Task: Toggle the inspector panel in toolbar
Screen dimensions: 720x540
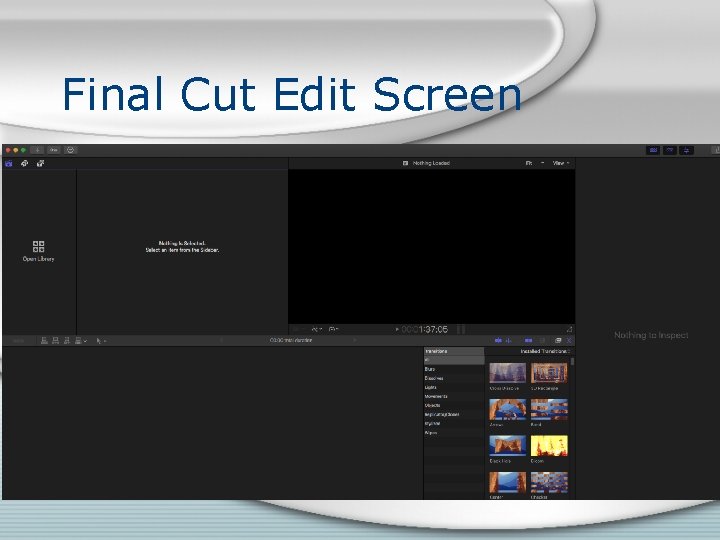Action: 687,150
